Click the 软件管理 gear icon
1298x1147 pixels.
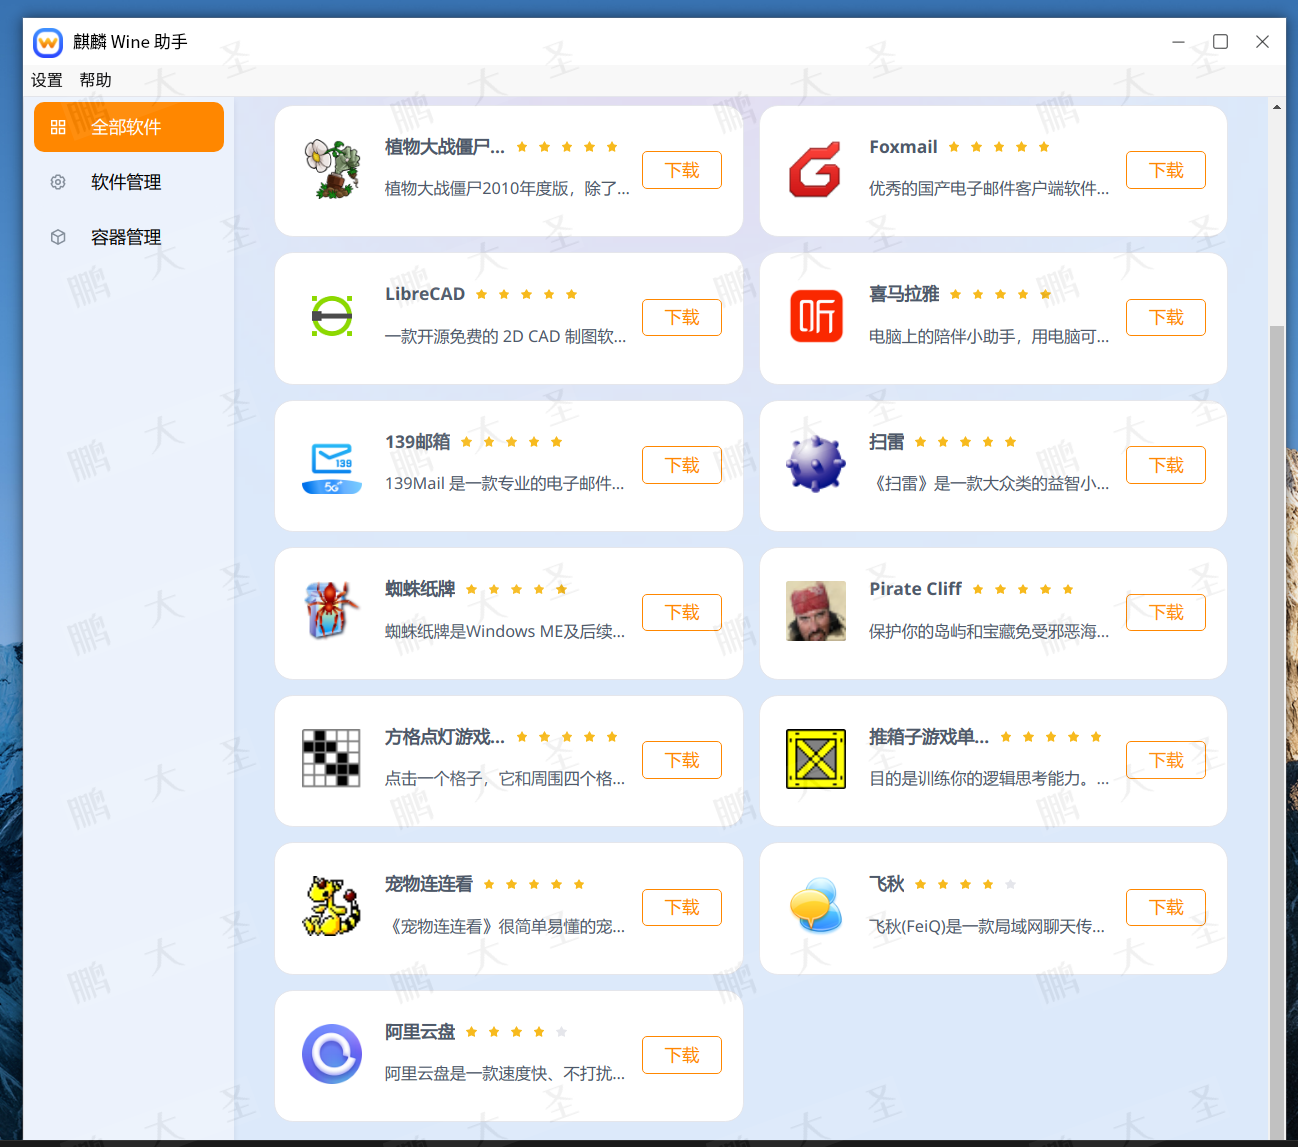coord(58,182)
